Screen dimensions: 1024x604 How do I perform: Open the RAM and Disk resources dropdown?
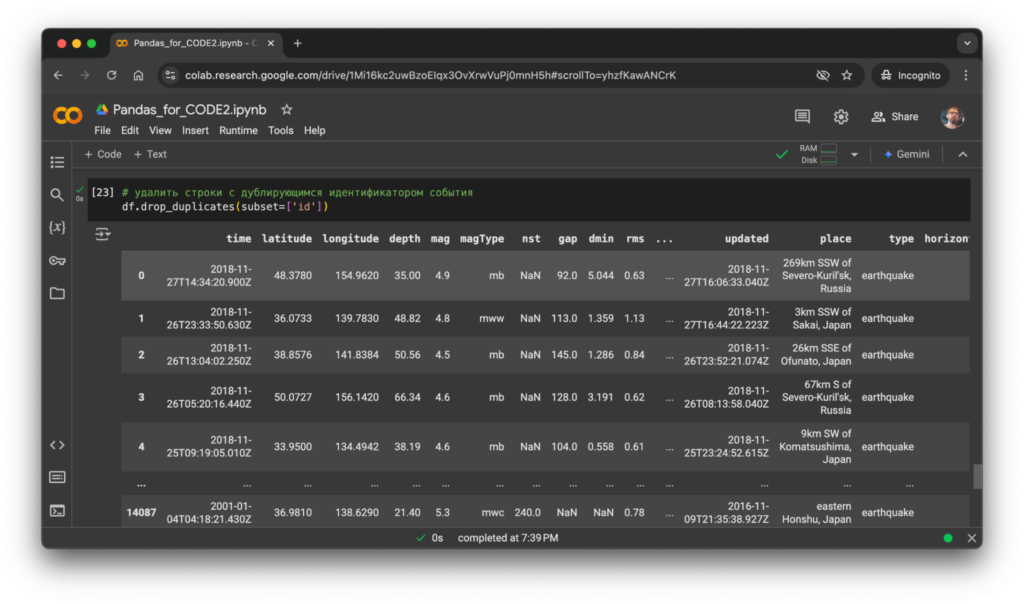point(853,154)
